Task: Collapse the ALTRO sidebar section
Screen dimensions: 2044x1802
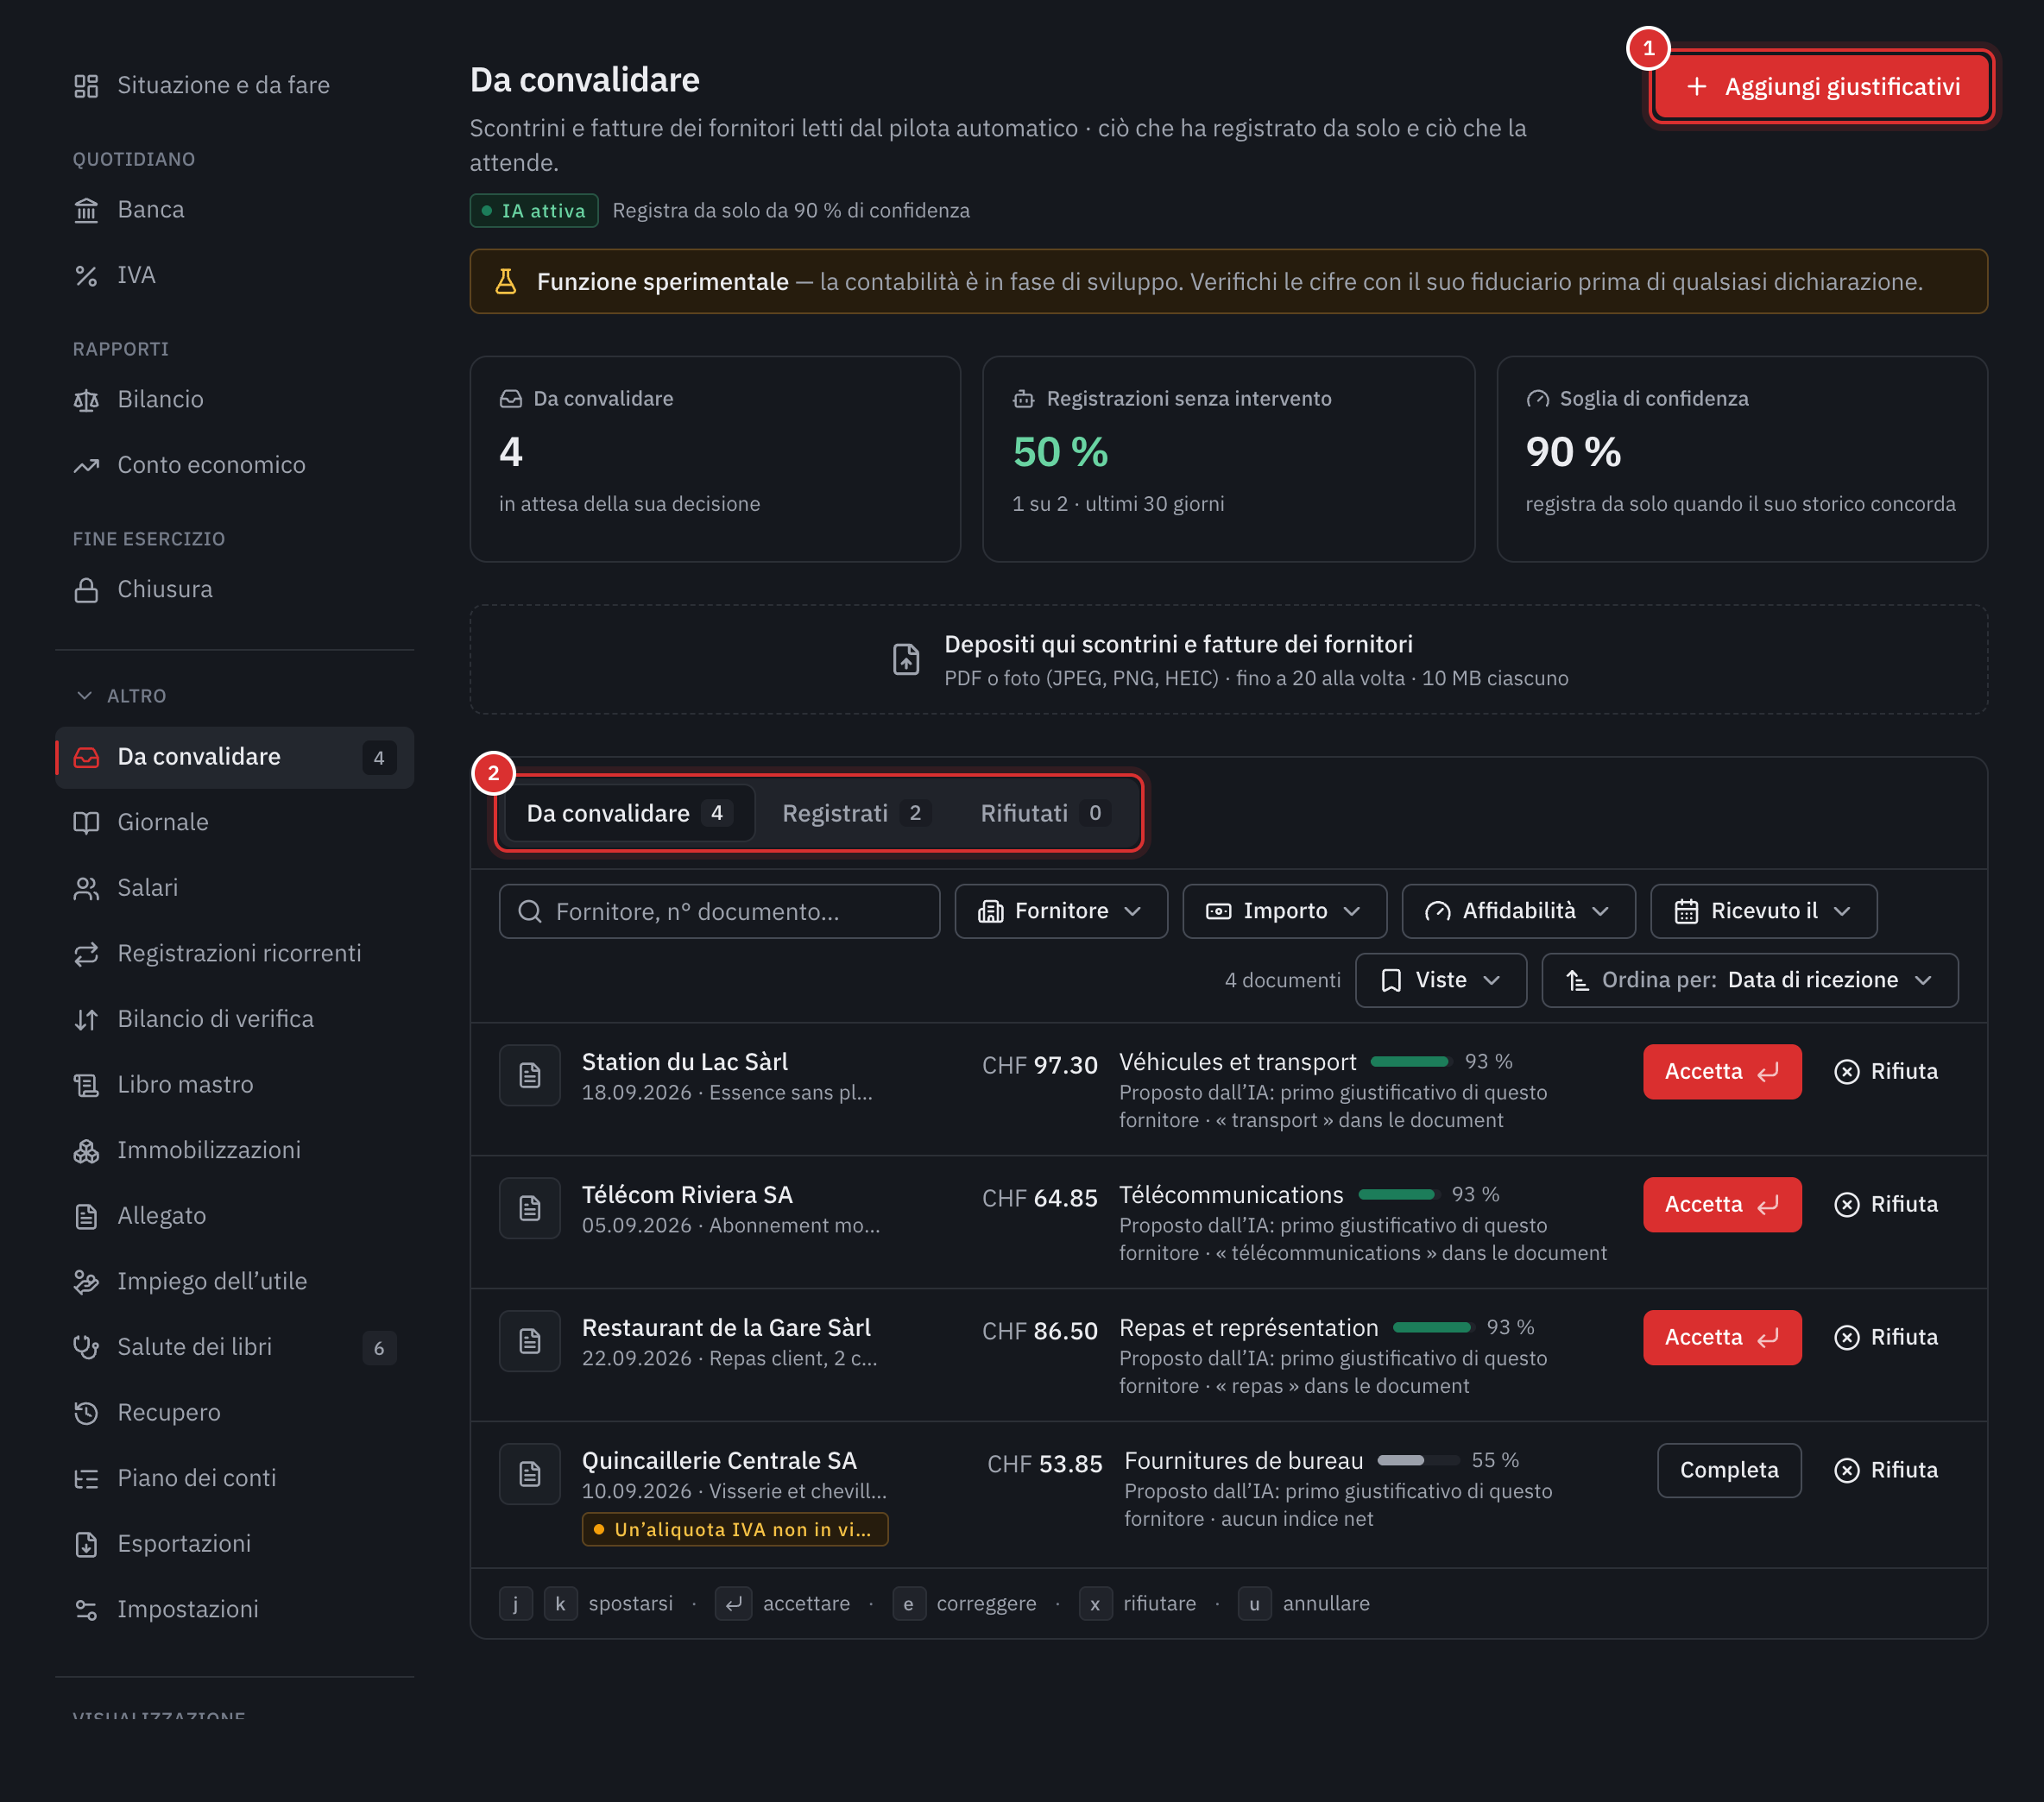Action: coord(120,695)
